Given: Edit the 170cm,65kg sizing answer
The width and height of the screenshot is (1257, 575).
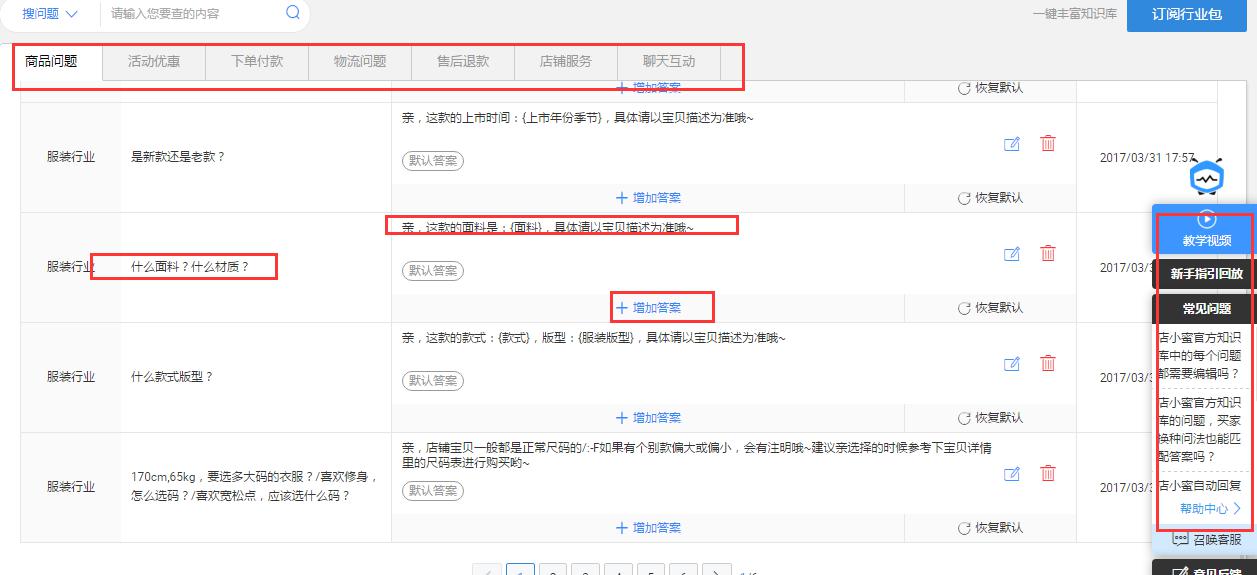Looking at the screenshot, I should tap(1012, 474).
